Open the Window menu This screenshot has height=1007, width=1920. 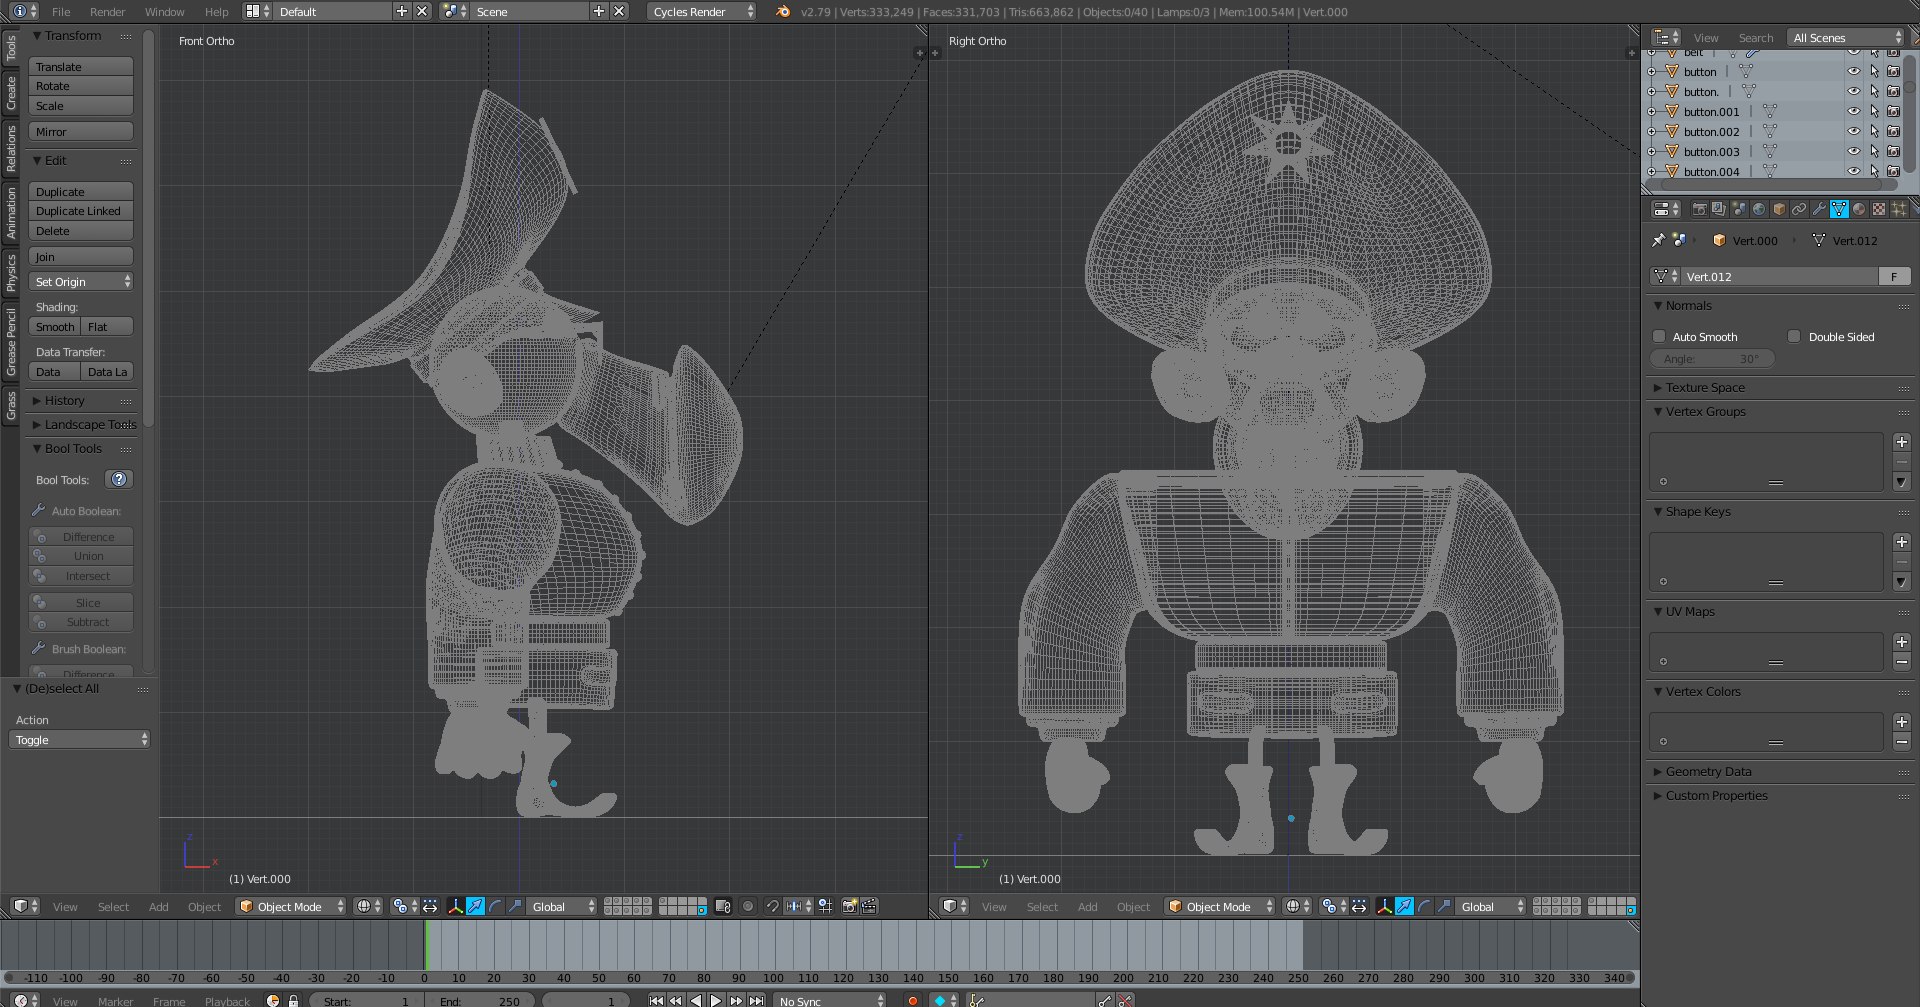[x=164, y=12]
